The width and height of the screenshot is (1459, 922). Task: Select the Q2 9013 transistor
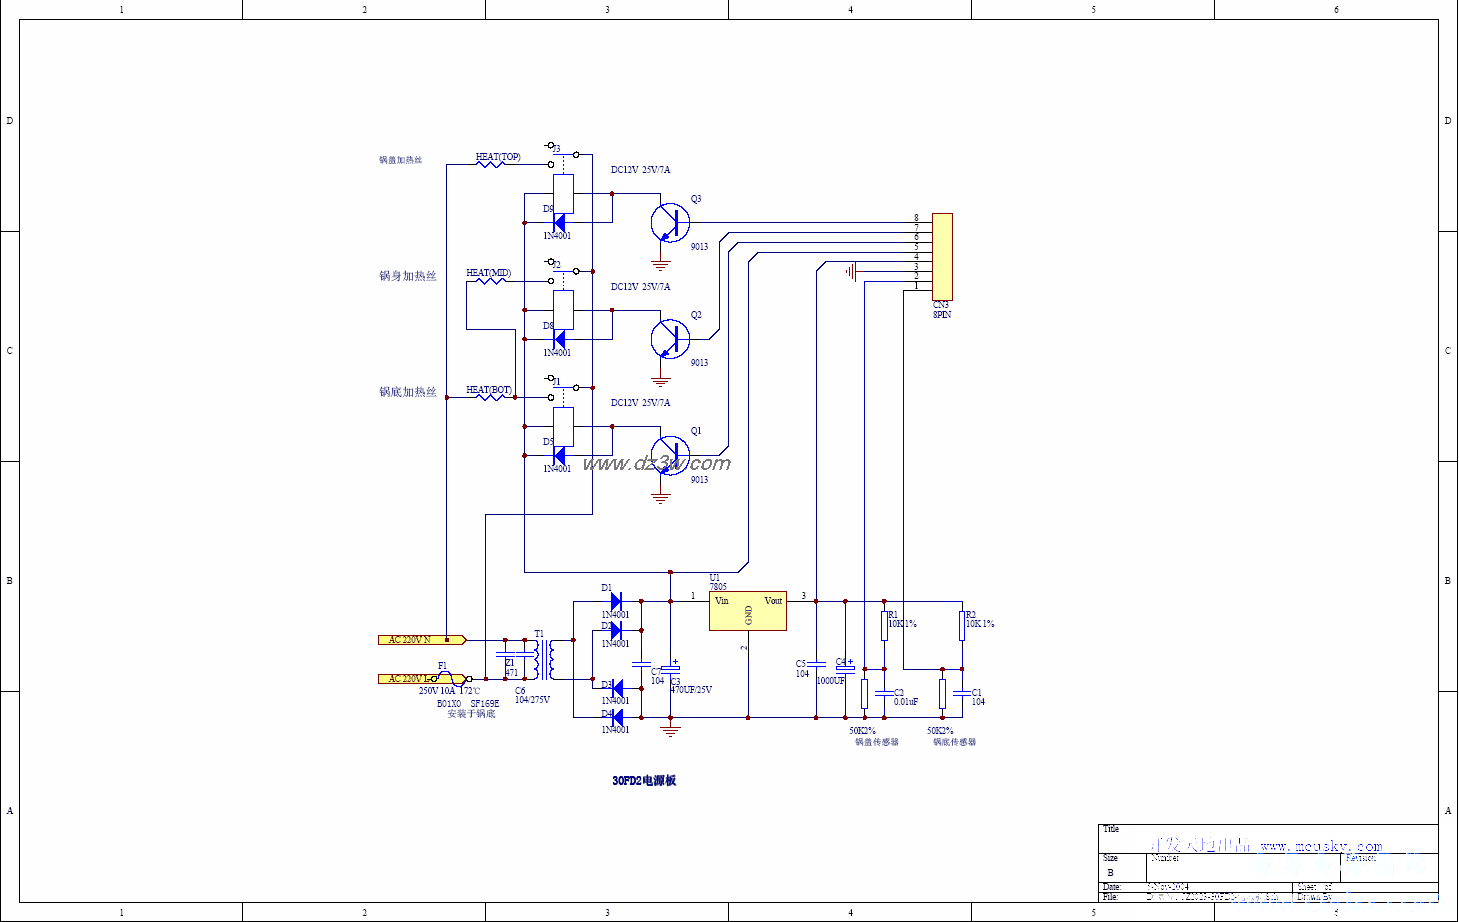pos(670,339)
